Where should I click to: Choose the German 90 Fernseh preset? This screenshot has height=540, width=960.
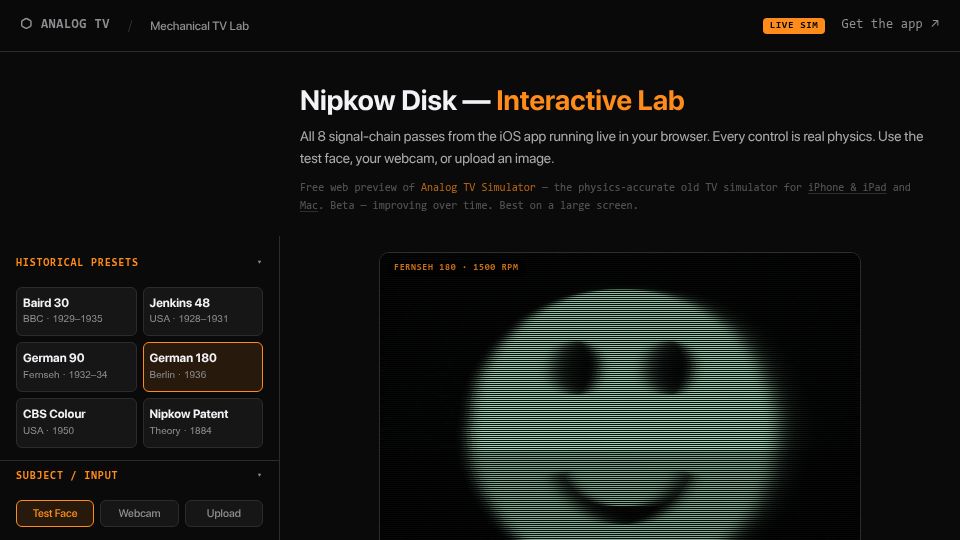(77, 367)
